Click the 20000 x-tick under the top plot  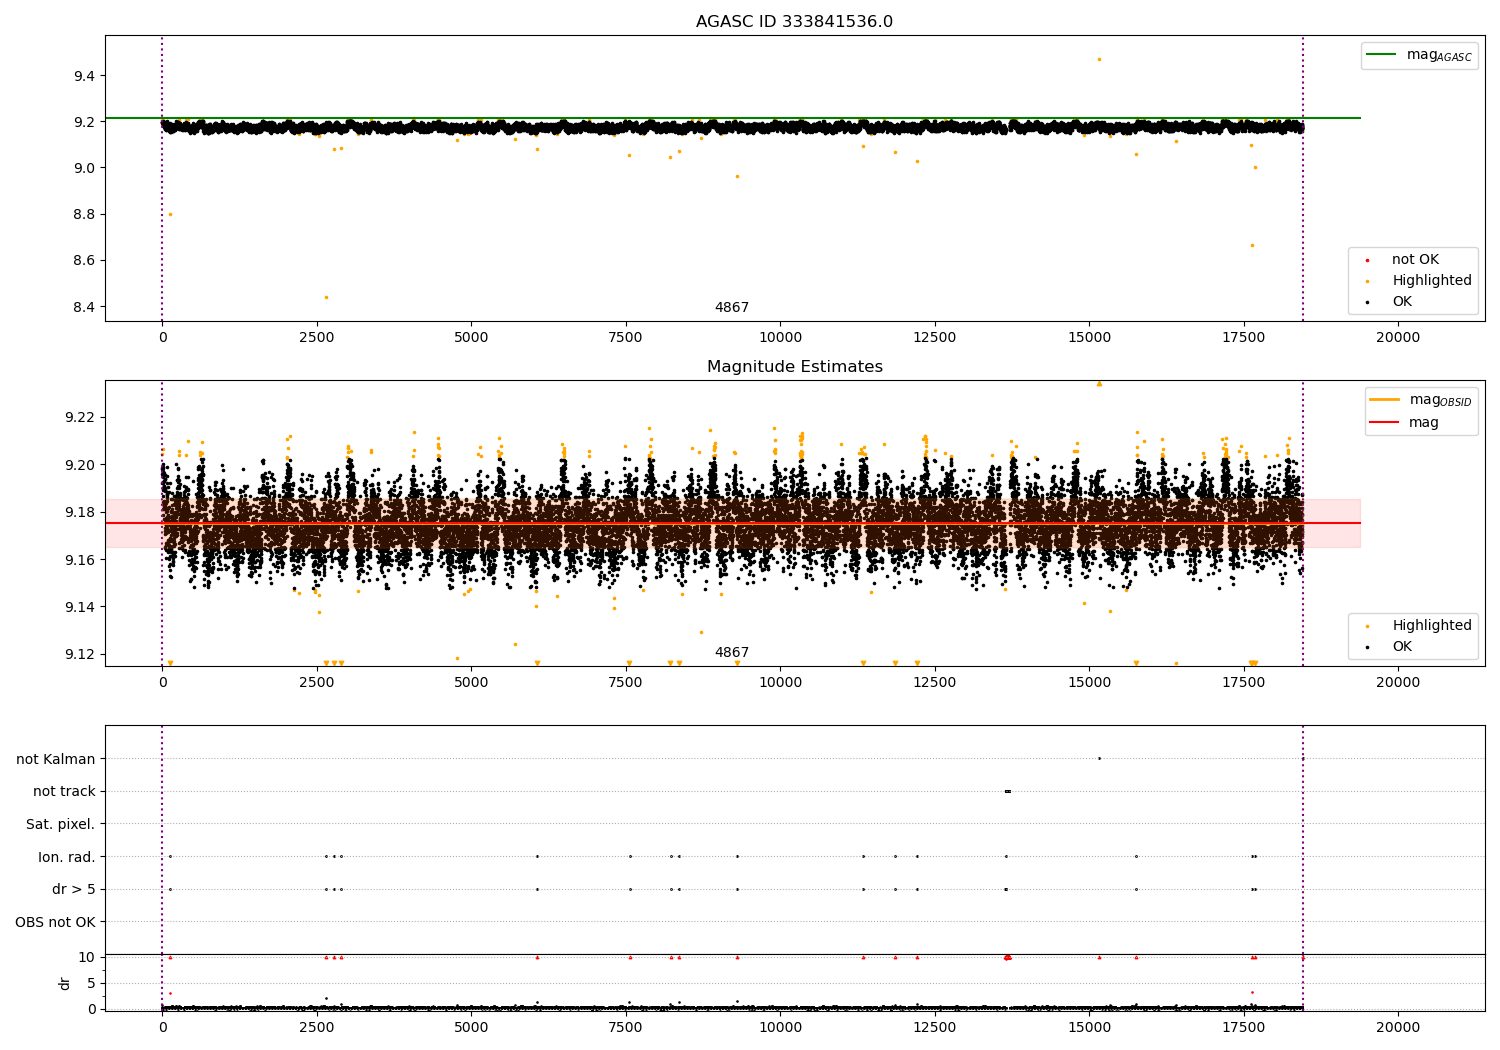tap(1398, 338)
